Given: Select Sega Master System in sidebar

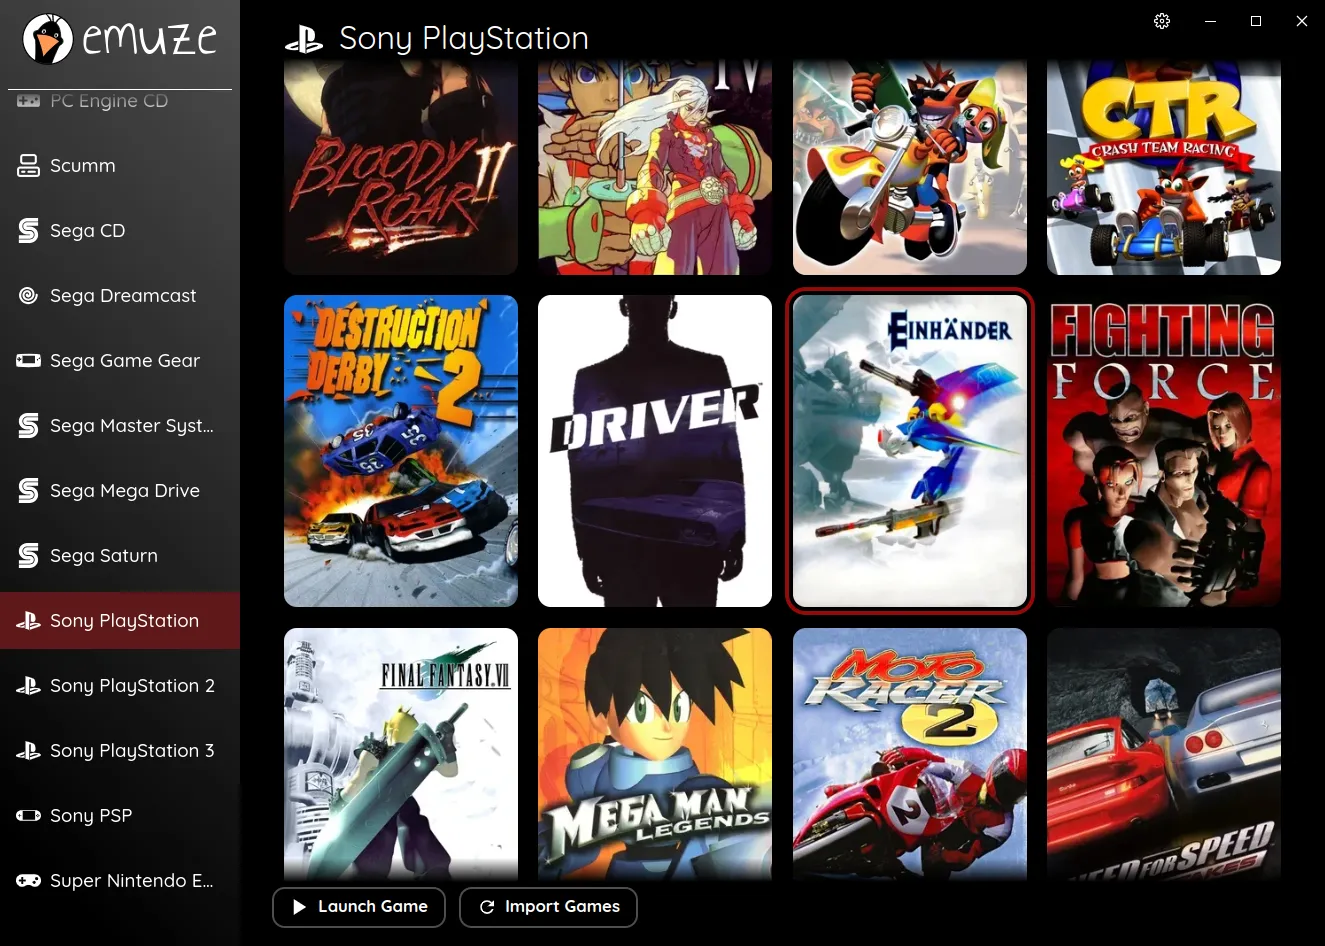Looking at the screenshot, I should click(x=131, y=426).
